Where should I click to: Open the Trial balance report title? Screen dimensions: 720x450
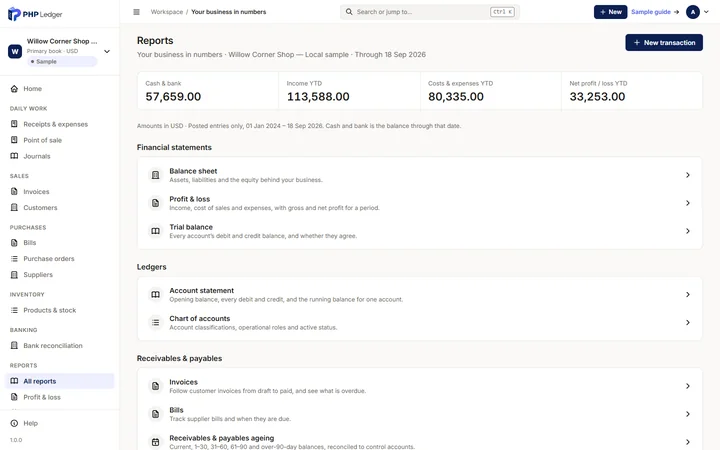pos(191,227)
